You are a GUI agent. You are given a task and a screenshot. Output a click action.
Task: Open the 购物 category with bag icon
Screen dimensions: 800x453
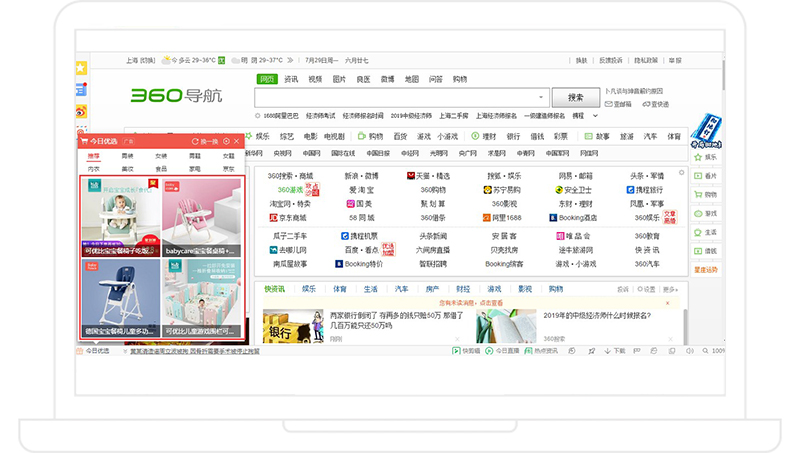pos(370,136)
